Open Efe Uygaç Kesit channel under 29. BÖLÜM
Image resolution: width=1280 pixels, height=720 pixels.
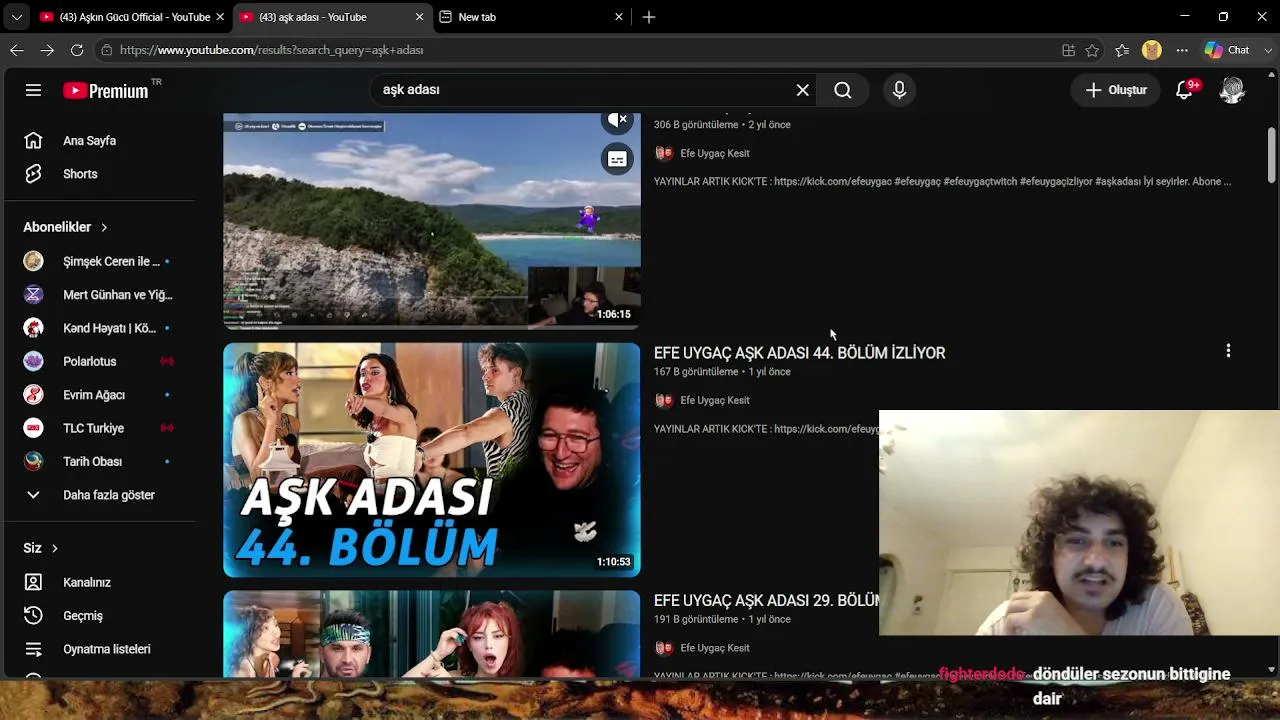point(715,648)
